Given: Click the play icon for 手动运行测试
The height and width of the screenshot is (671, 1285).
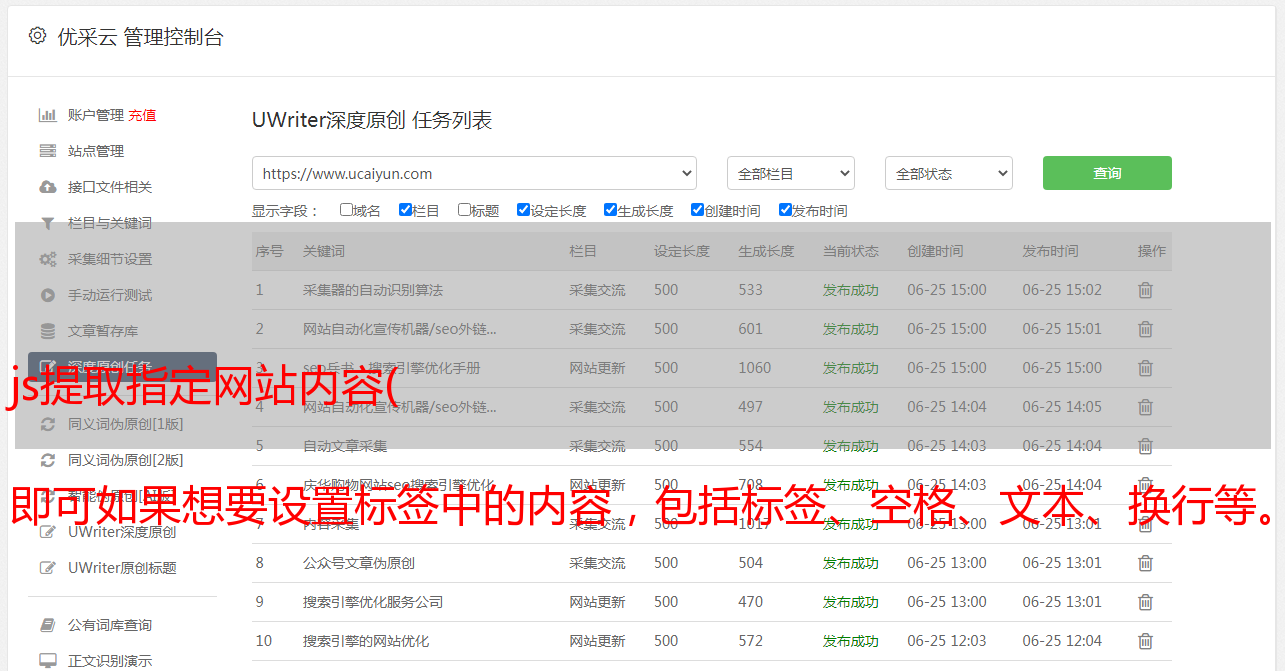Looking at the screenshot, I should point(47,295).
